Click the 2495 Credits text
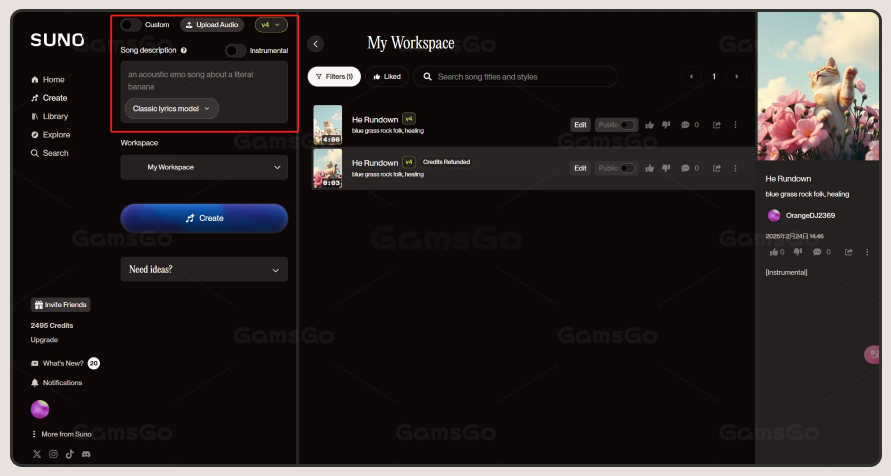The width and height of the screenshot is (891, 476). pos(52,325)
